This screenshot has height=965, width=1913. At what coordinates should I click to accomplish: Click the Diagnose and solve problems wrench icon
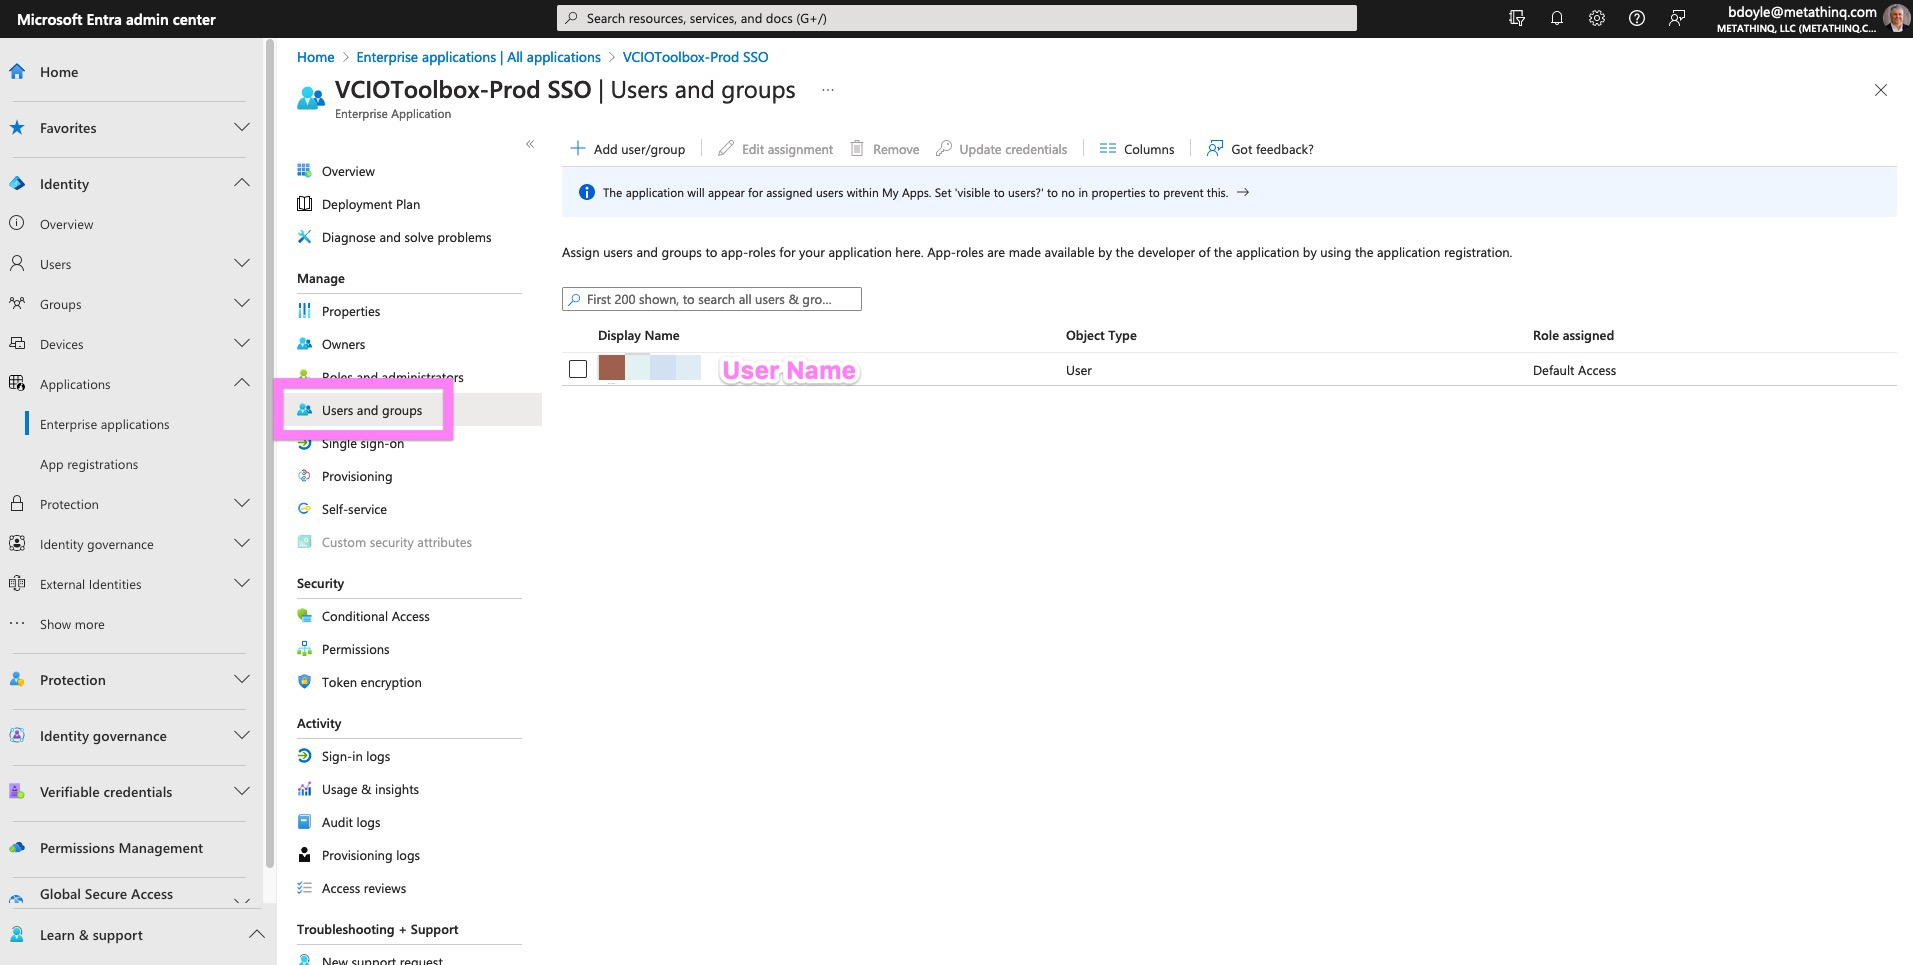[x=304, y=237]
